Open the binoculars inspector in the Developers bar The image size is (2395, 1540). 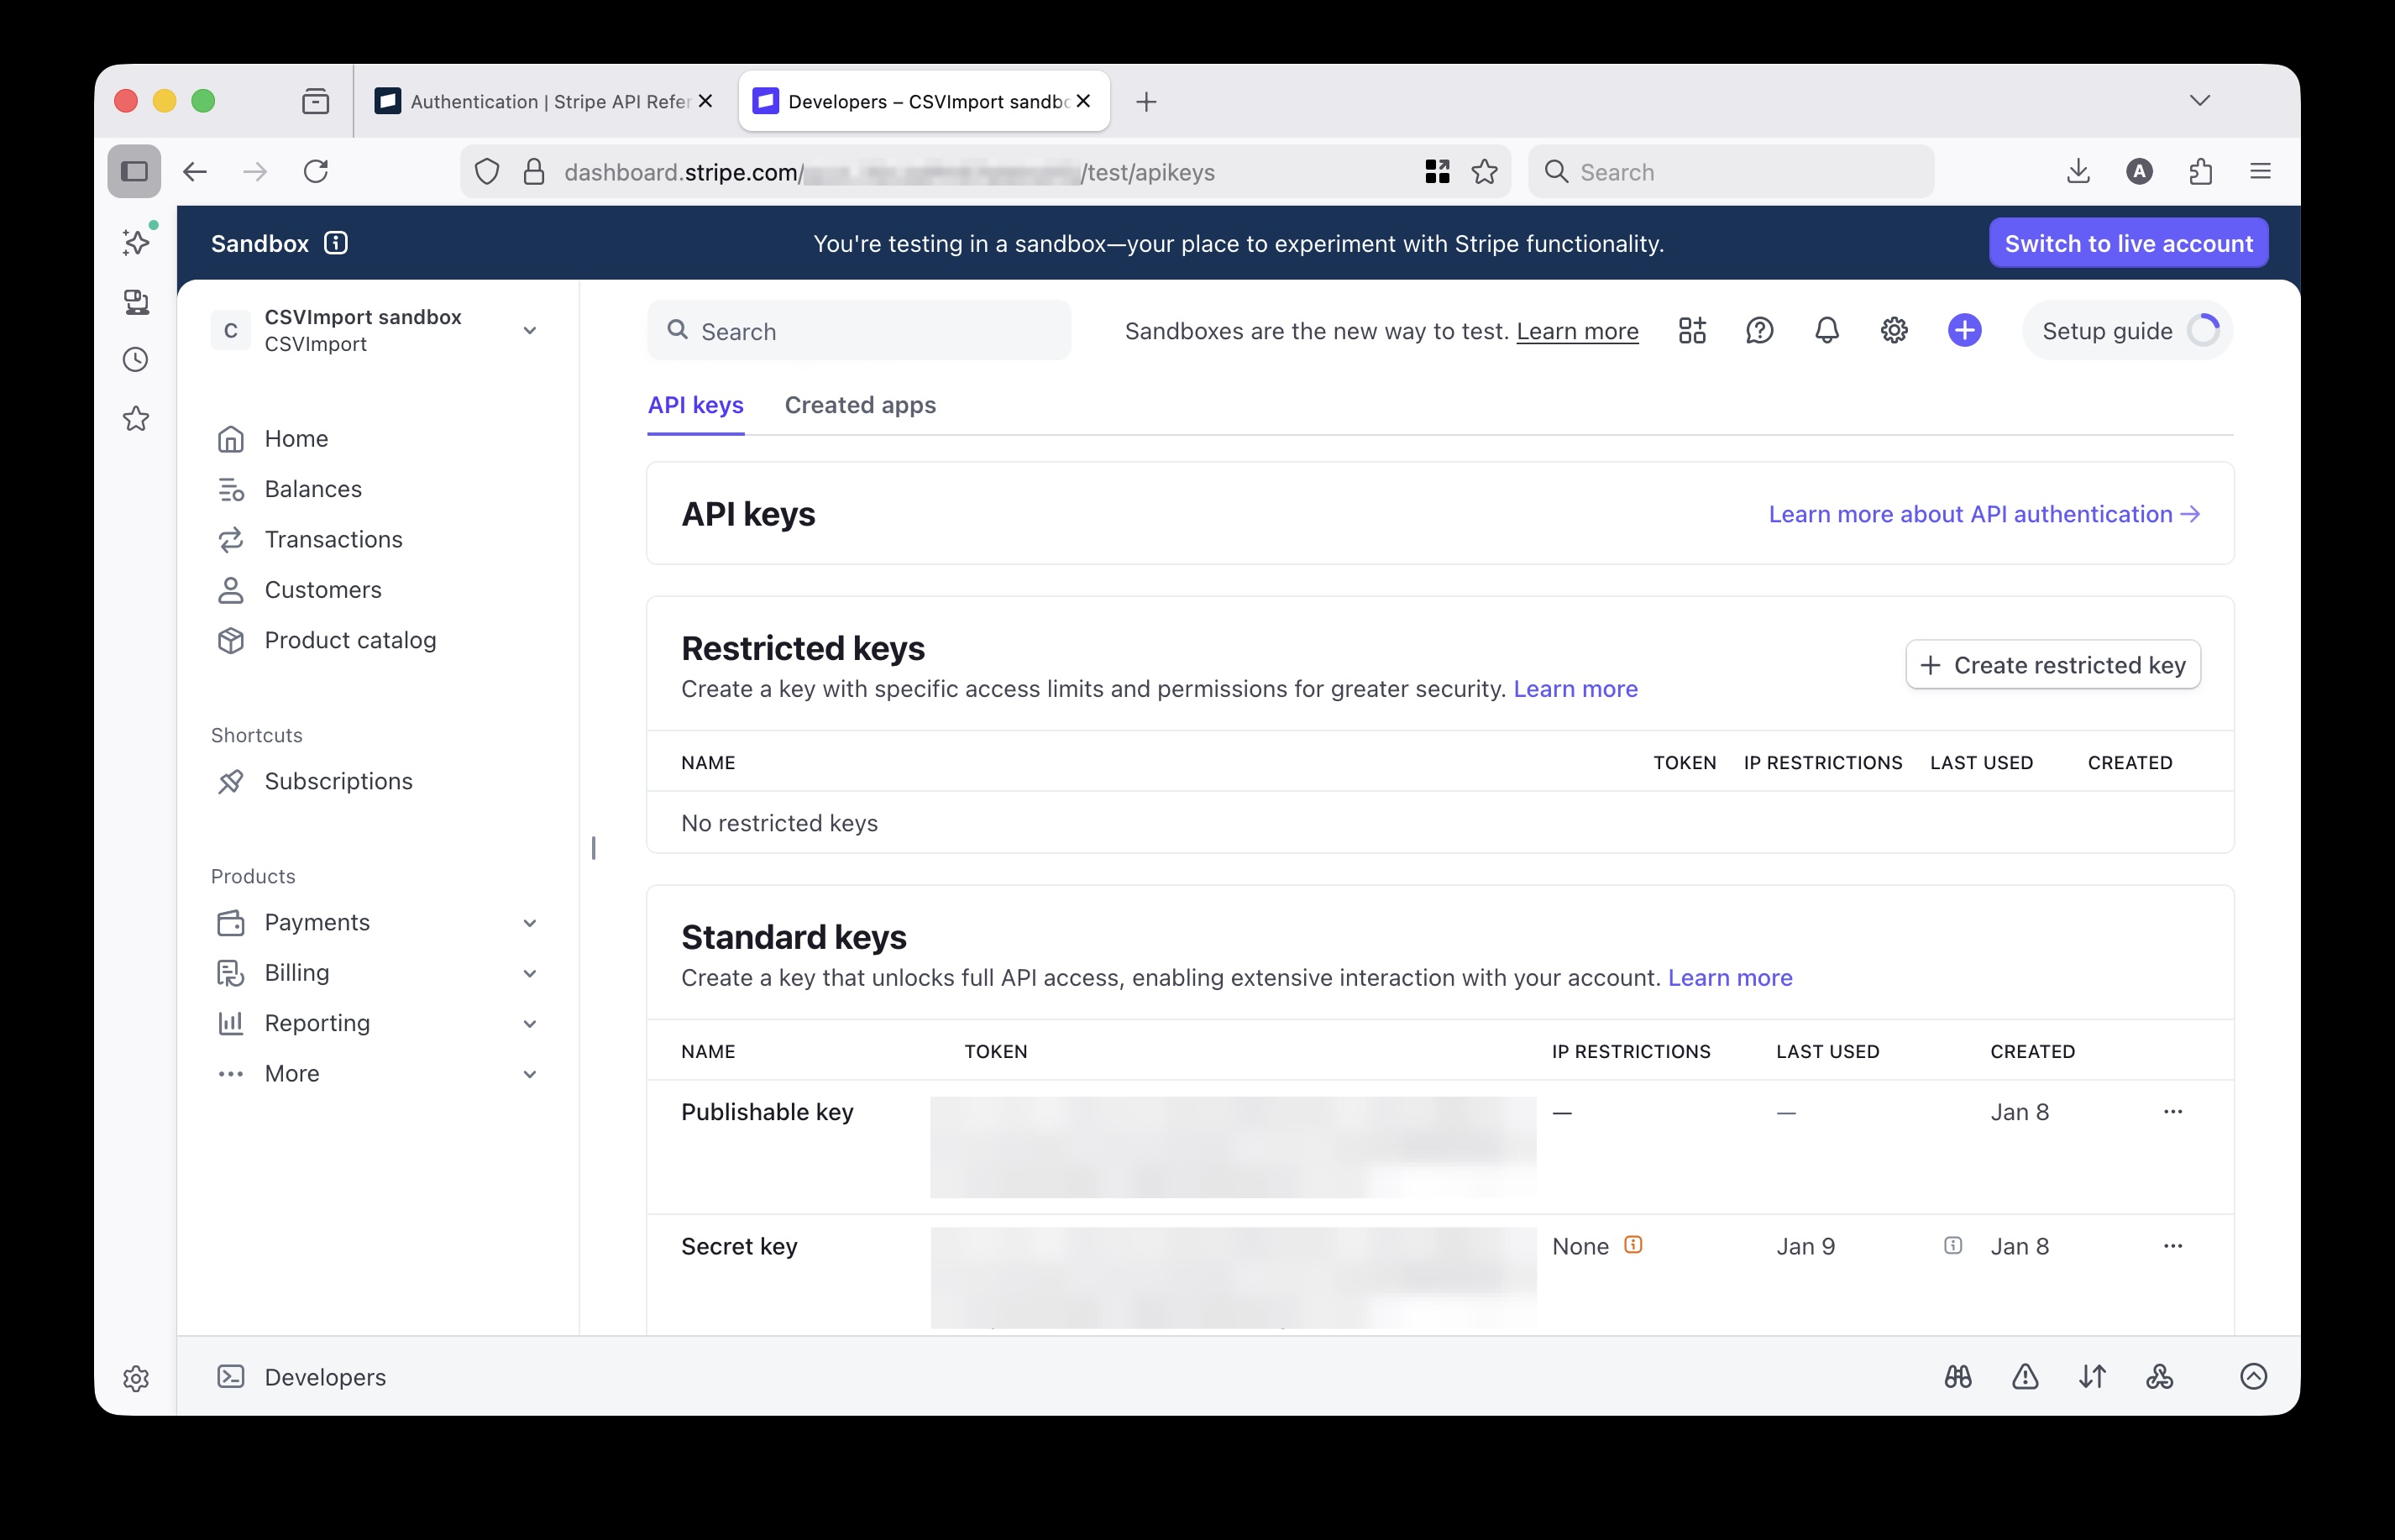[x=1958, y=1376]
